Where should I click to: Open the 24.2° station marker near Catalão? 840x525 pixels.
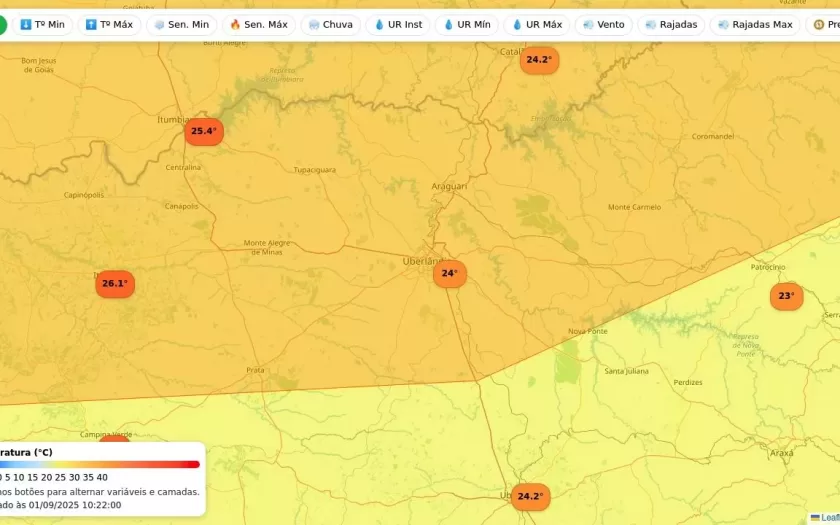[x=538, y=60]
